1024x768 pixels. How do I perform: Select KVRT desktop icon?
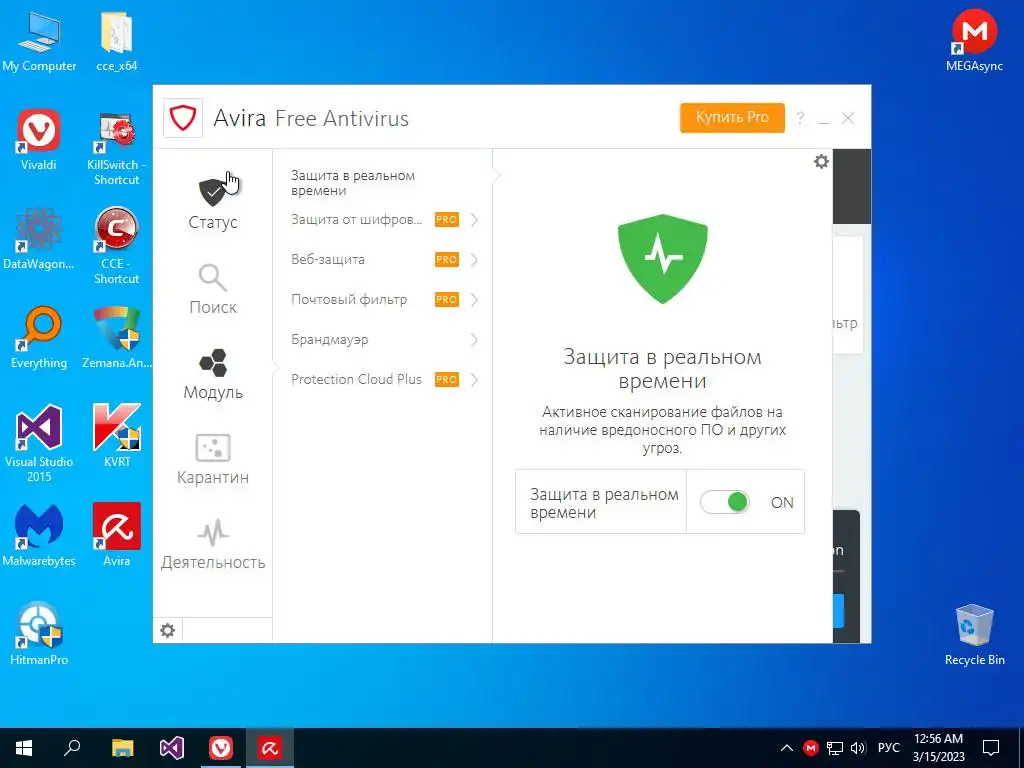tap(116, 436)
